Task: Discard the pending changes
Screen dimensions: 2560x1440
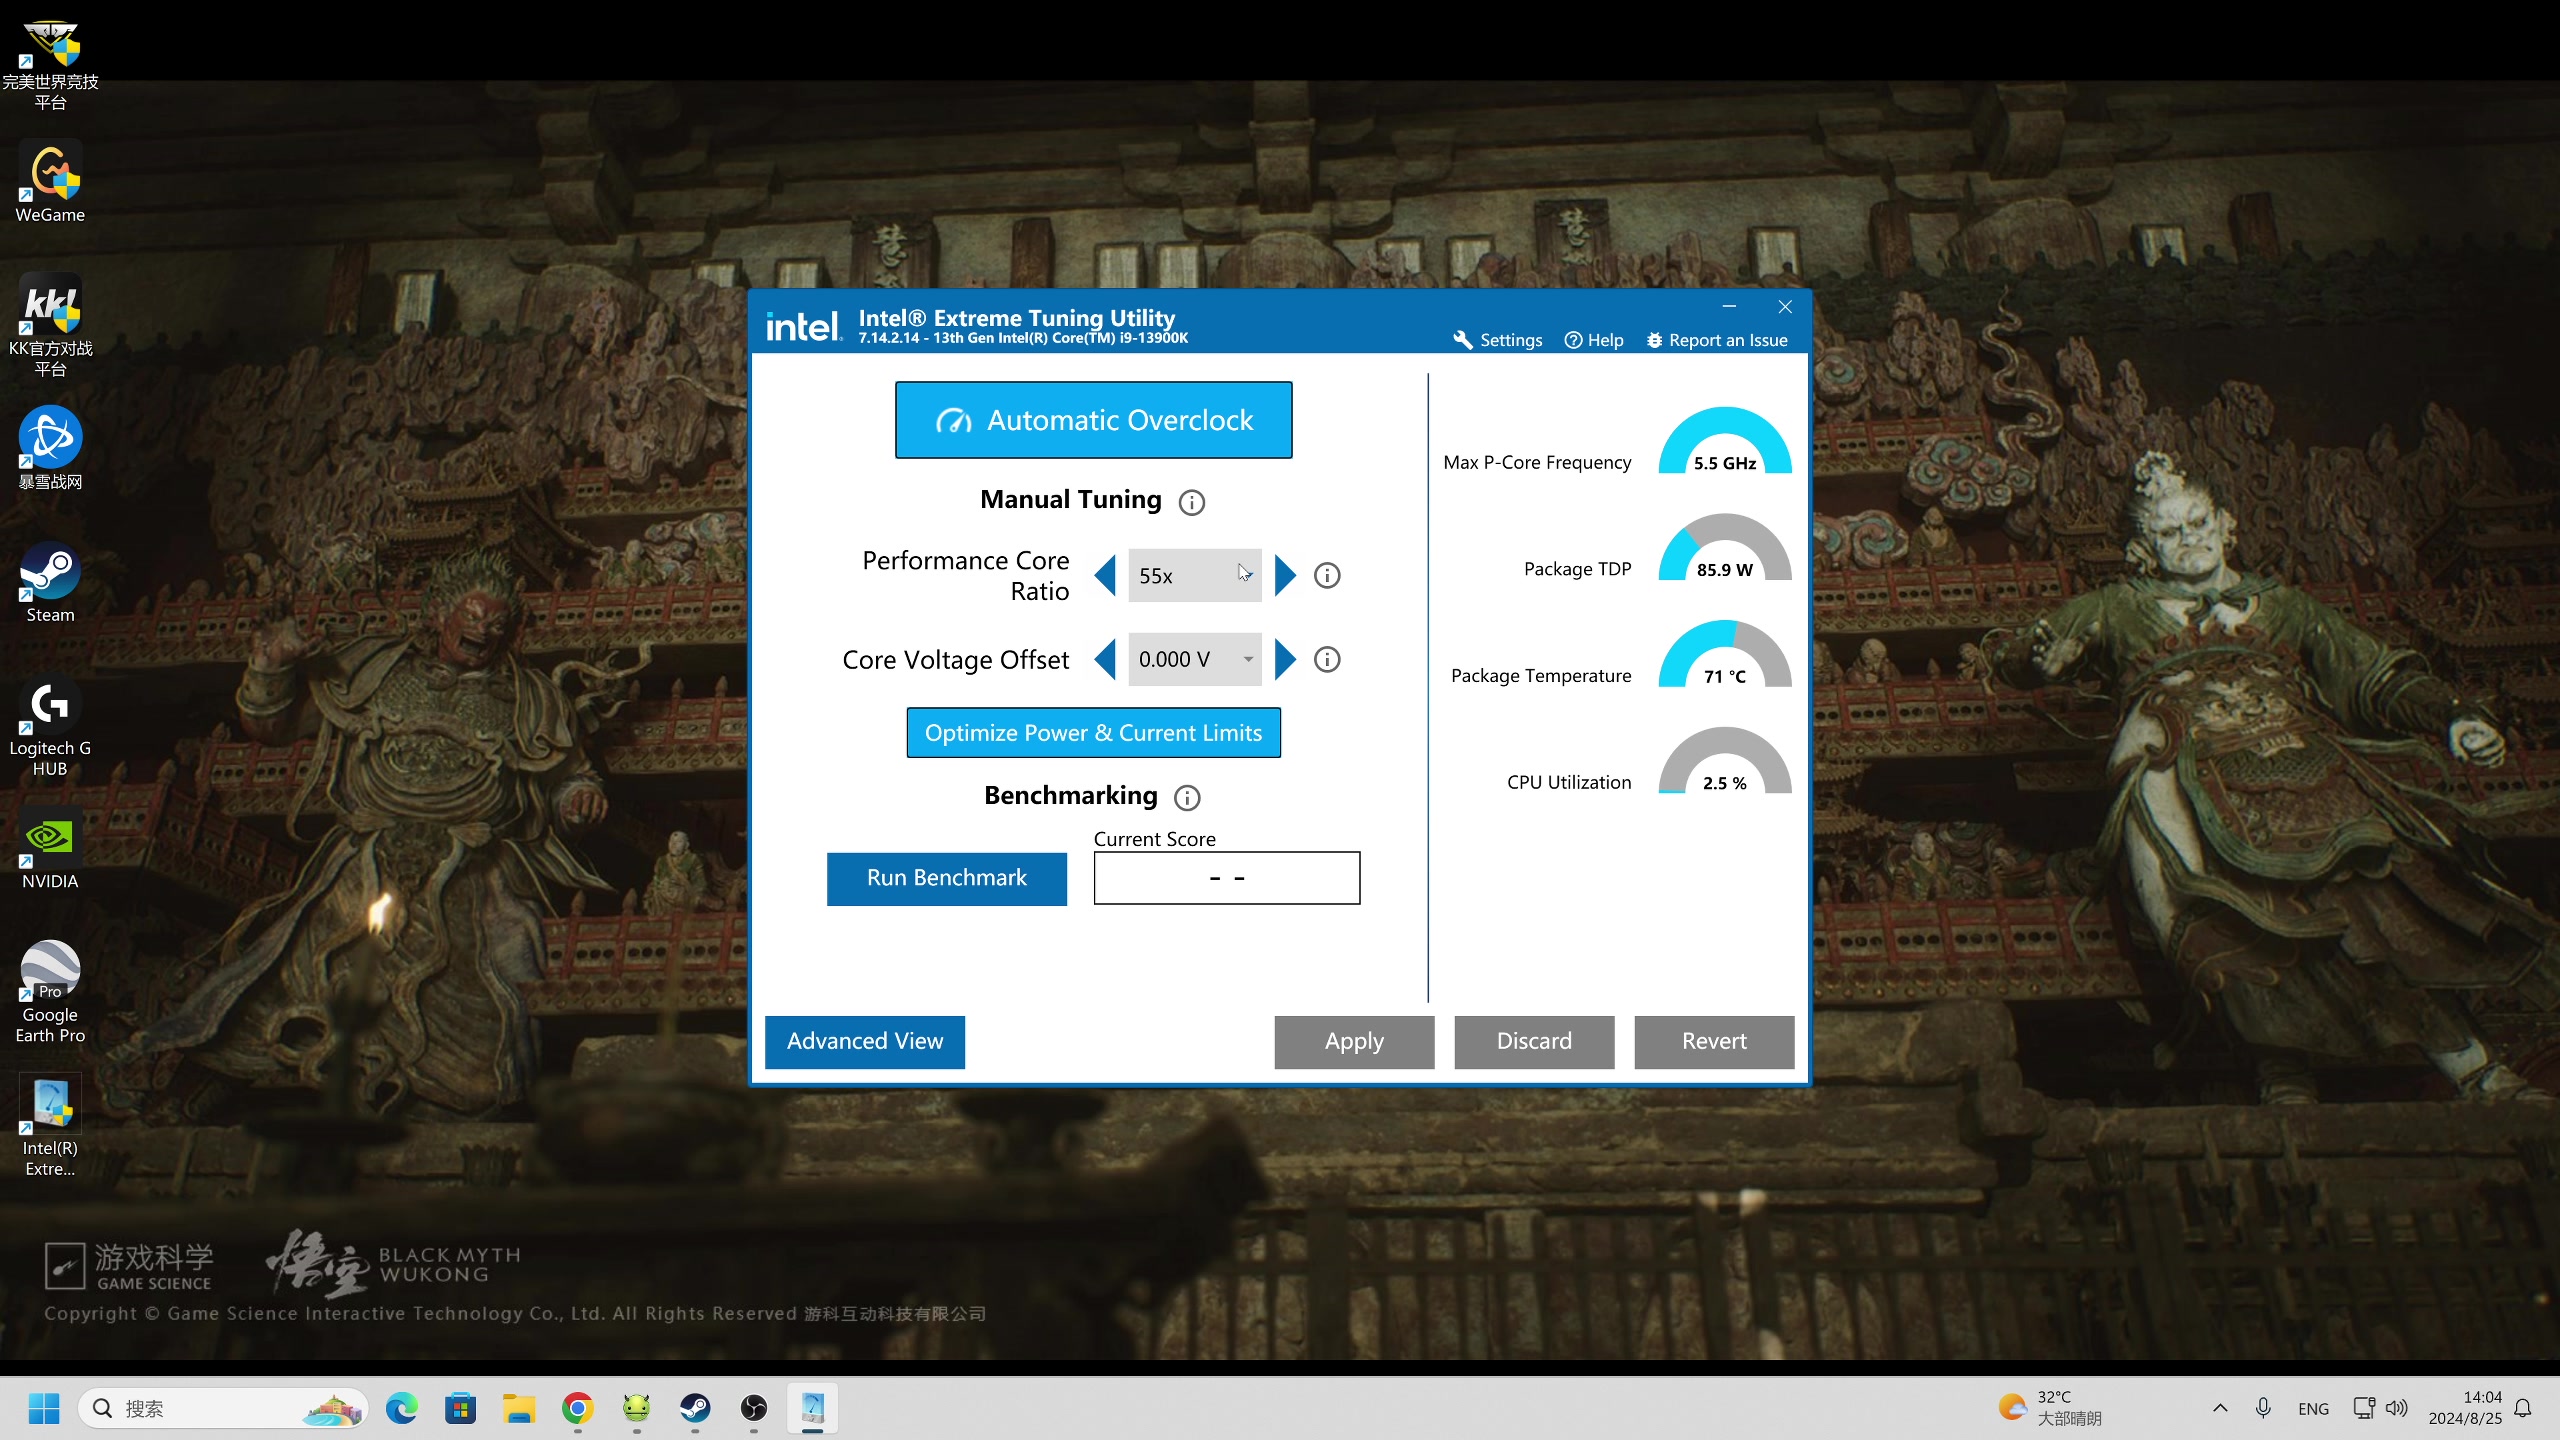Action: 1534,1042
